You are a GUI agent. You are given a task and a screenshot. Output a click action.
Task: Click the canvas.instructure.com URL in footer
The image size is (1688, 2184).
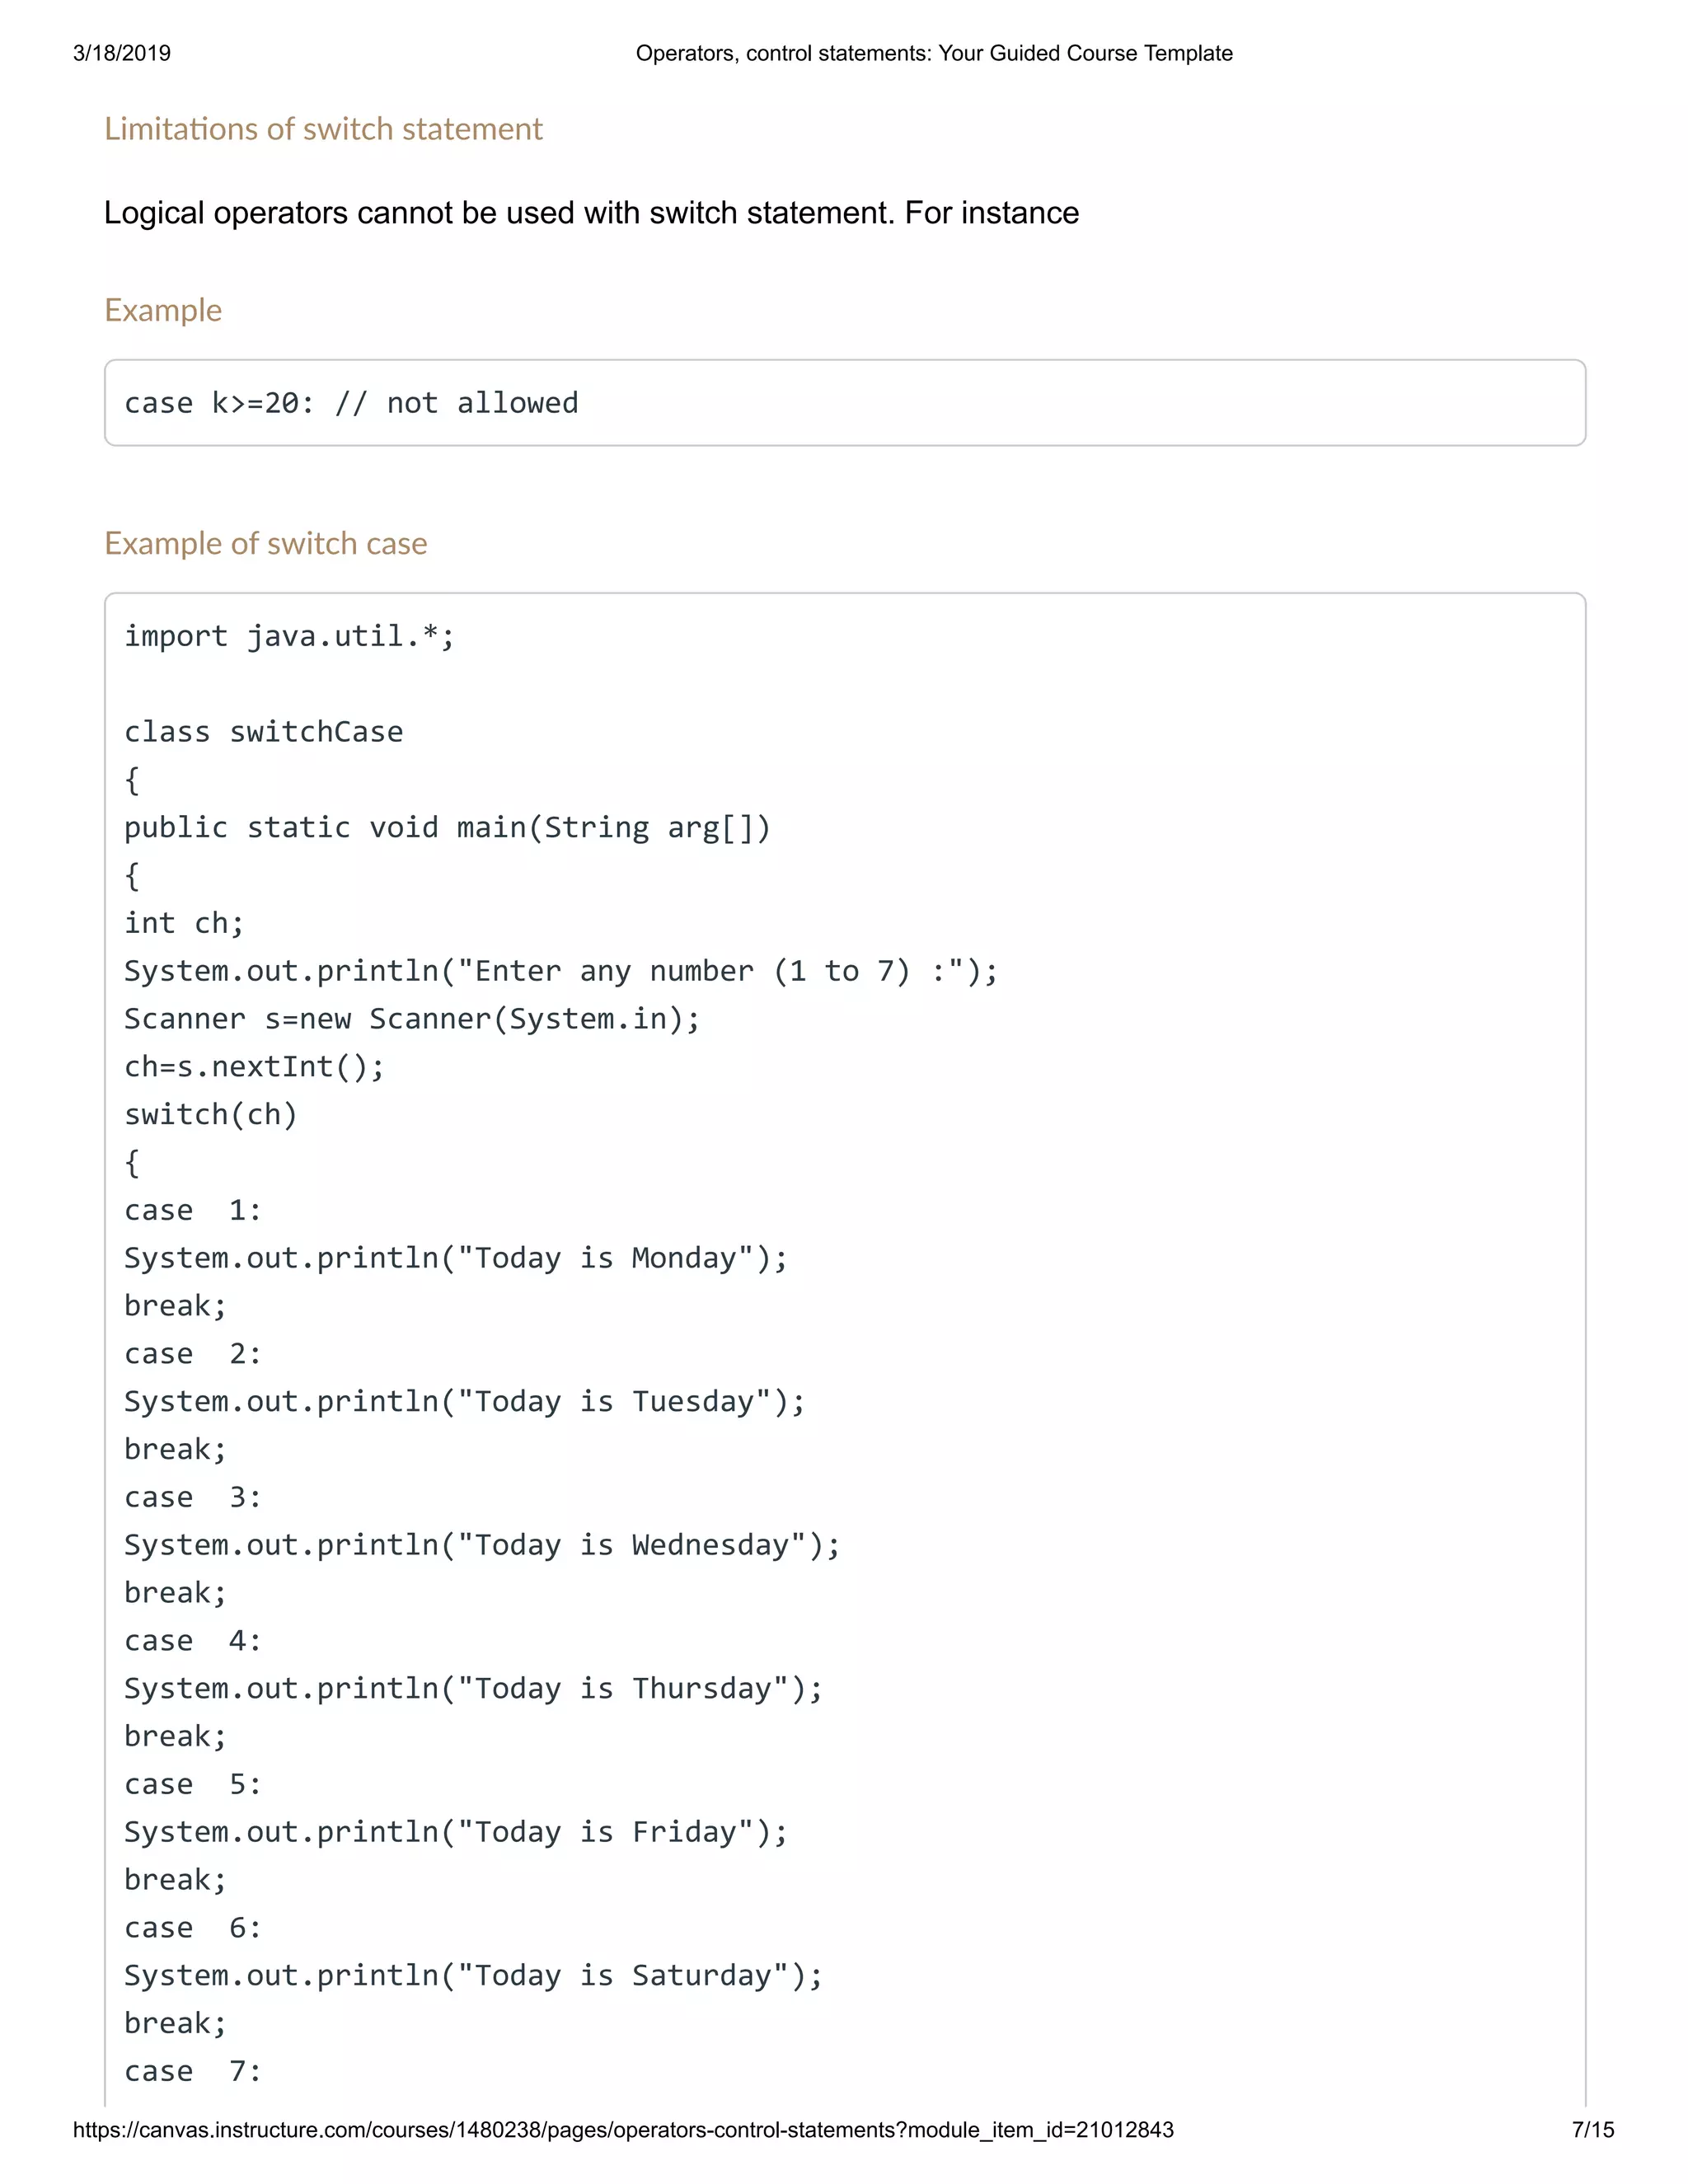click(623, 2130)
